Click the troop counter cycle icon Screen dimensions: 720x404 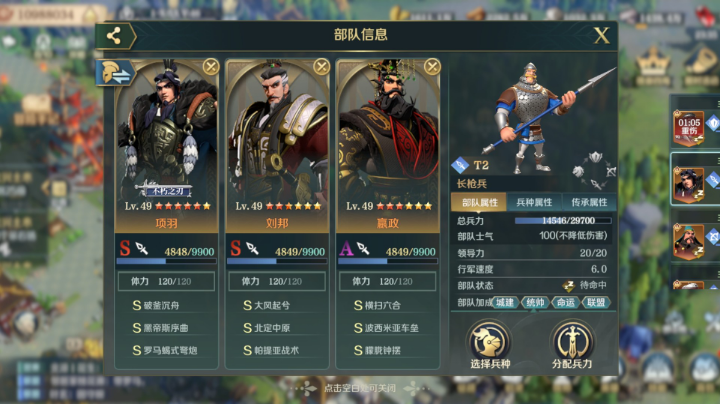(x=595, y=171)
